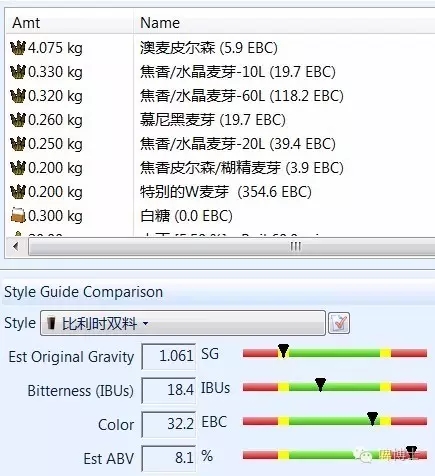This screenshot has width=435, height=476.
Task: Click the Est Original Gravity 1.061 field
Action: (x=169, y=356)
